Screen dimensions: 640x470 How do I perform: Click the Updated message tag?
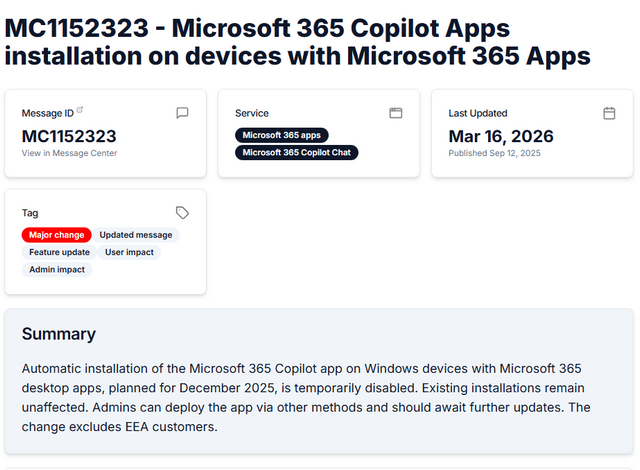pos(136,235)
